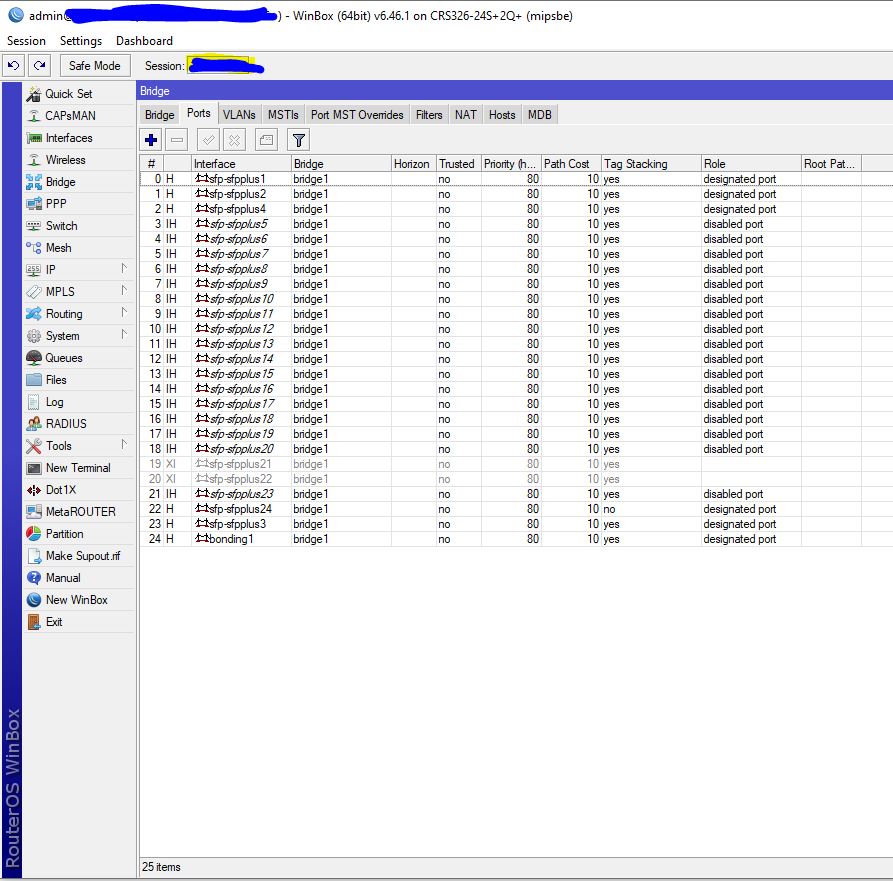Switch to the Hosts tab
This screenshot has width=893, height=881.
[x=502, y=115]
